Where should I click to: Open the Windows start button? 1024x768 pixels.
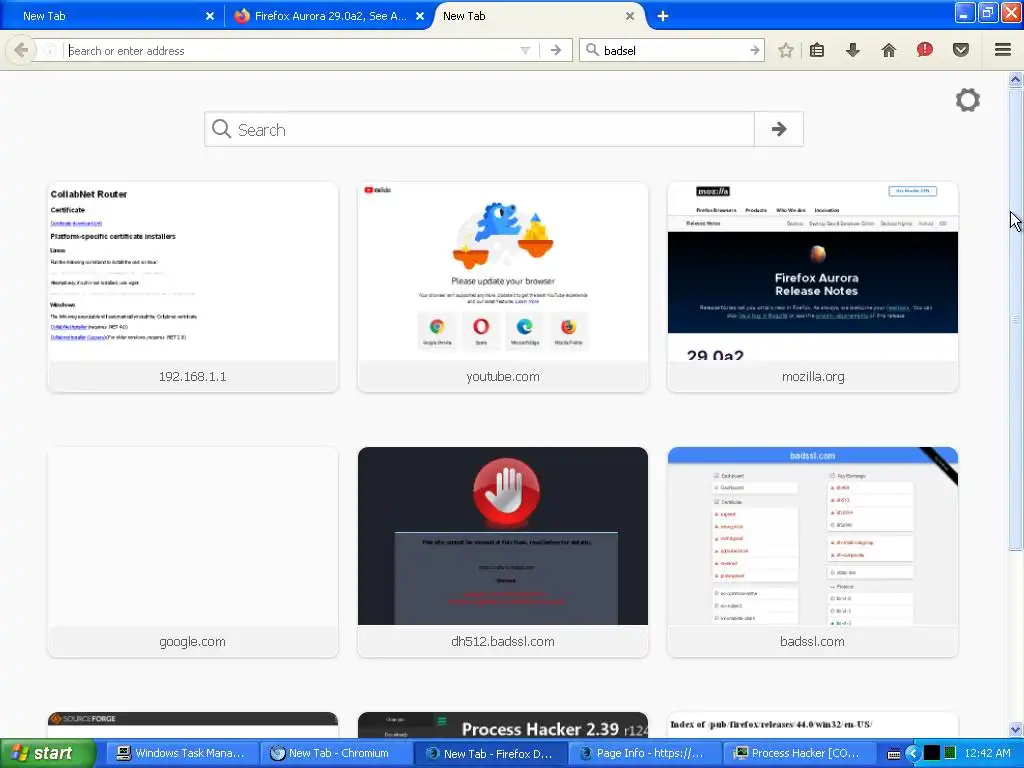[47, 753]
